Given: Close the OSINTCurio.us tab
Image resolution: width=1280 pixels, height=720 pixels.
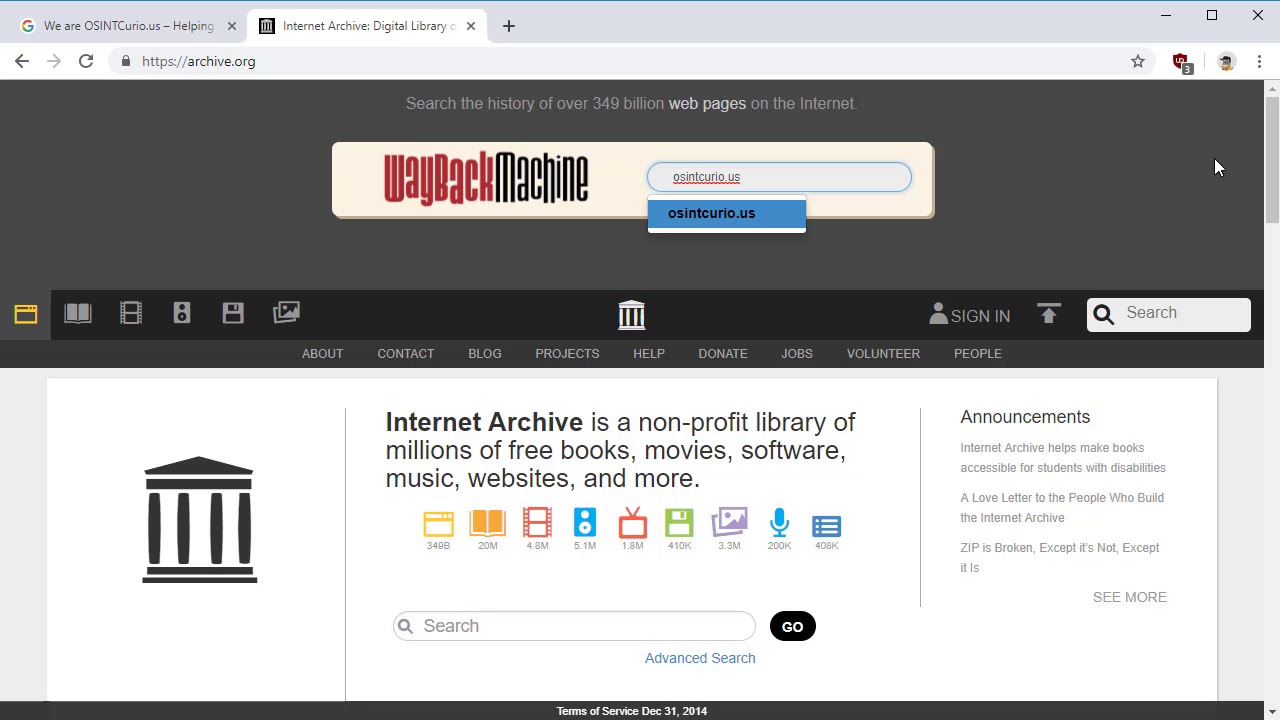Looking at the screenshot, I should [x=232, y=26].
